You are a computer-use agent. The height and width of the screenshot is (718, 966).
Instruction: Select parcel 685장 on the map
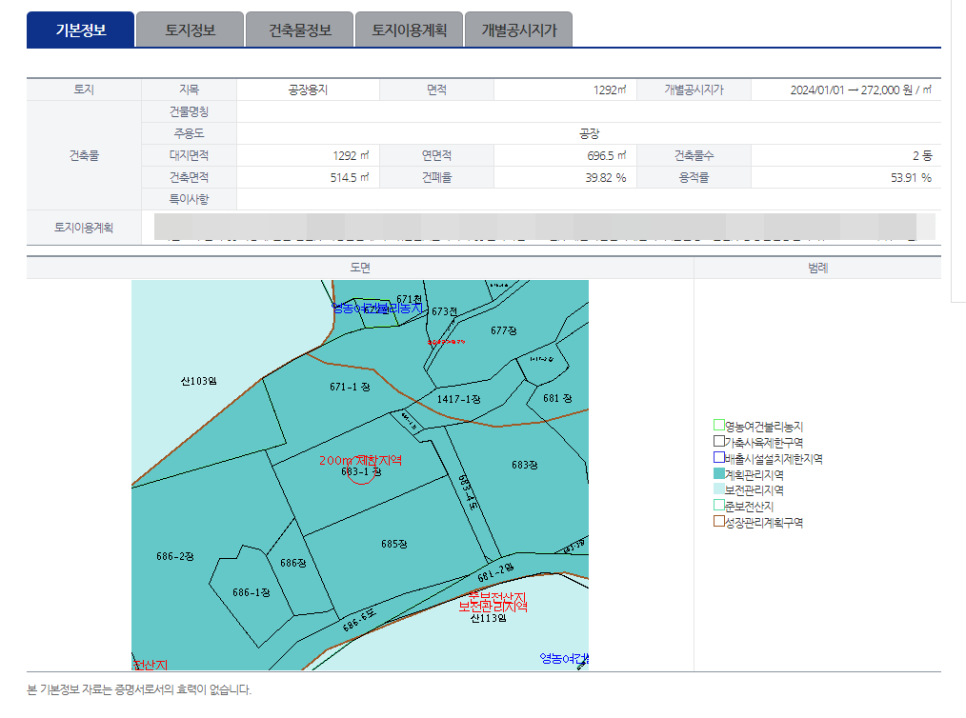point(394,544)
